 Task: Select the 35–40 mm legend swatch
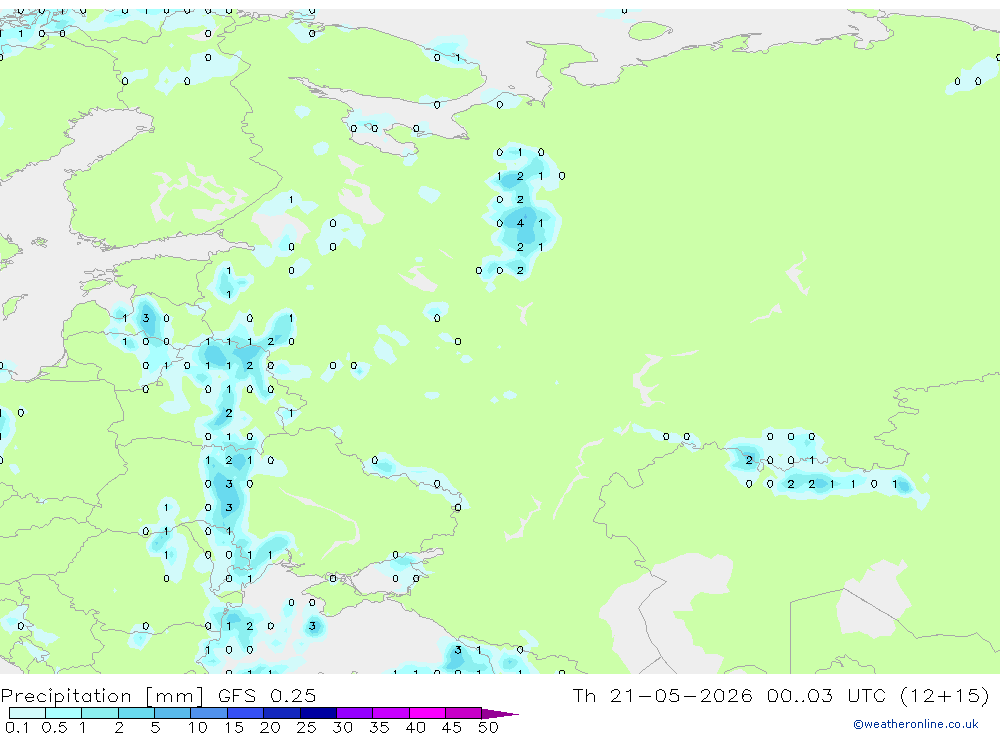391,713
